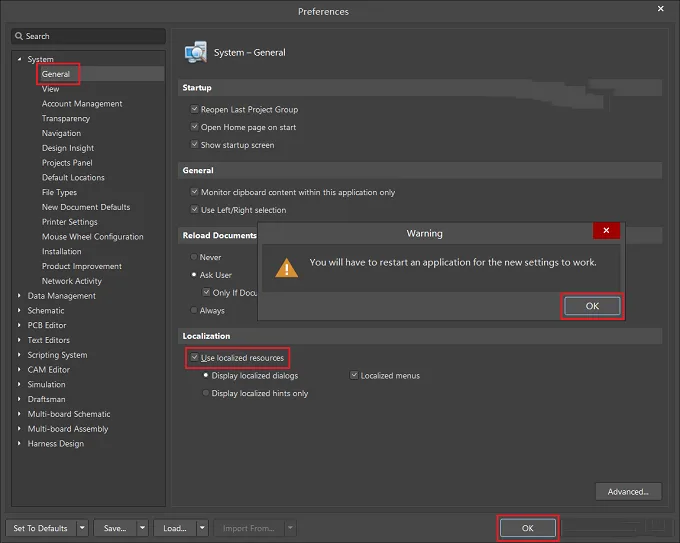Toggle Use Left/Right selection checkbox
The width and height of the screenshot is (680, 543).
(x=195, y=209)
